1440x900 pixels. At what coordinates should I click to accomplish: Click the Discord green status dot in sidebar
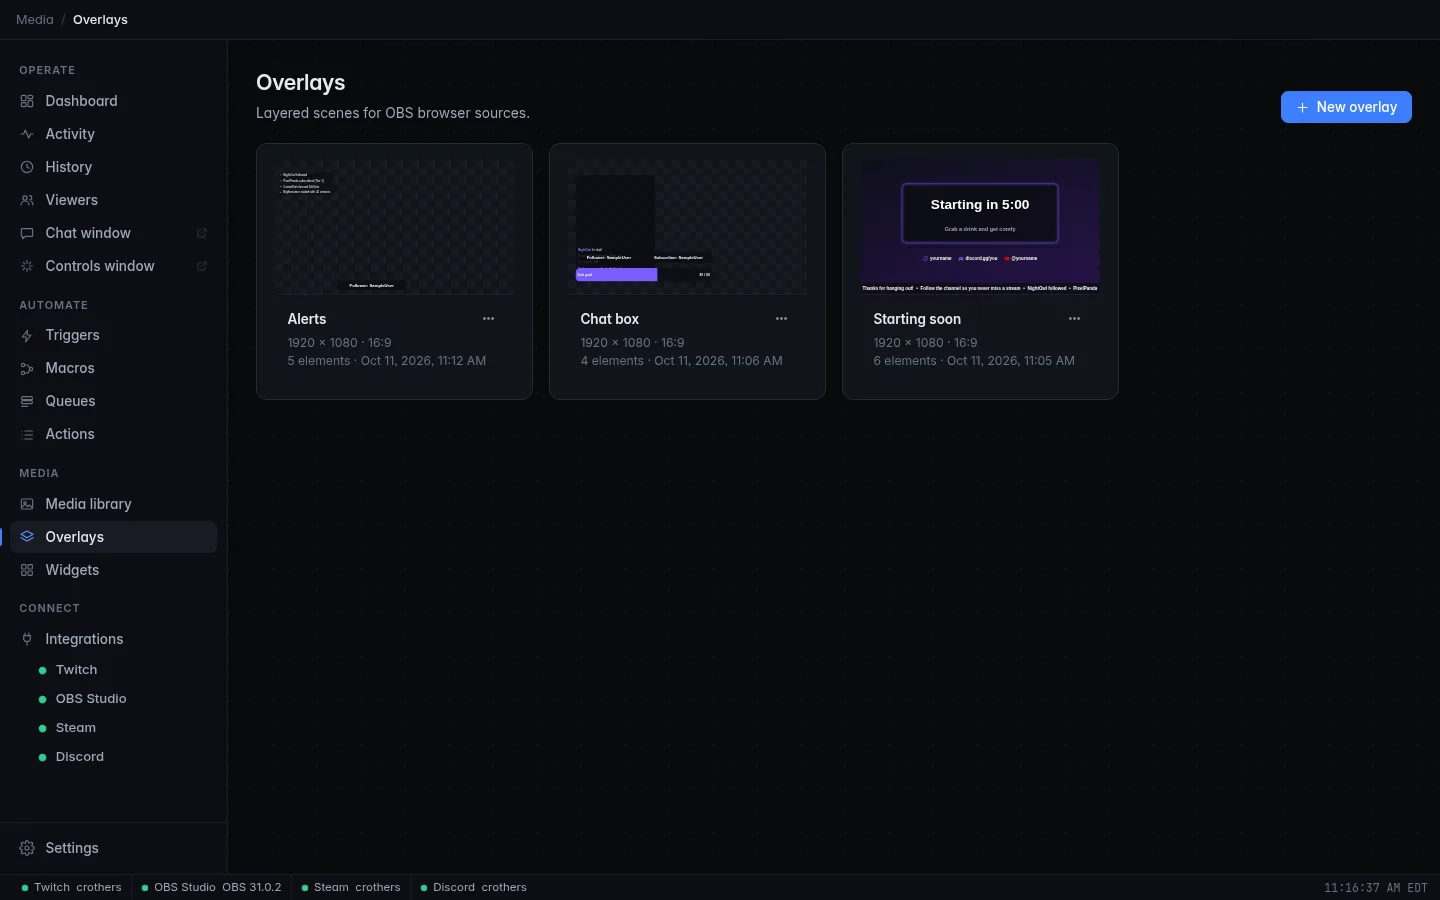(42, 757)
